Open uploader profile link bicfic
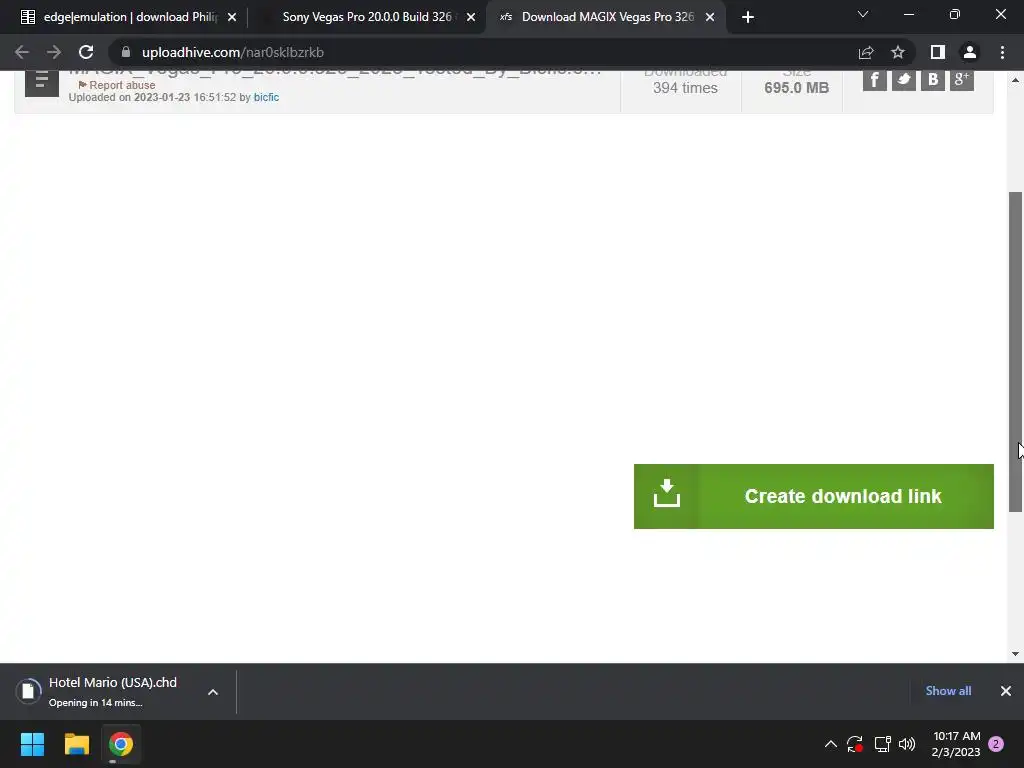Image resolution: width=1024 pixels, height=768 pixels. pyautogui.click(x=266, y=97)
